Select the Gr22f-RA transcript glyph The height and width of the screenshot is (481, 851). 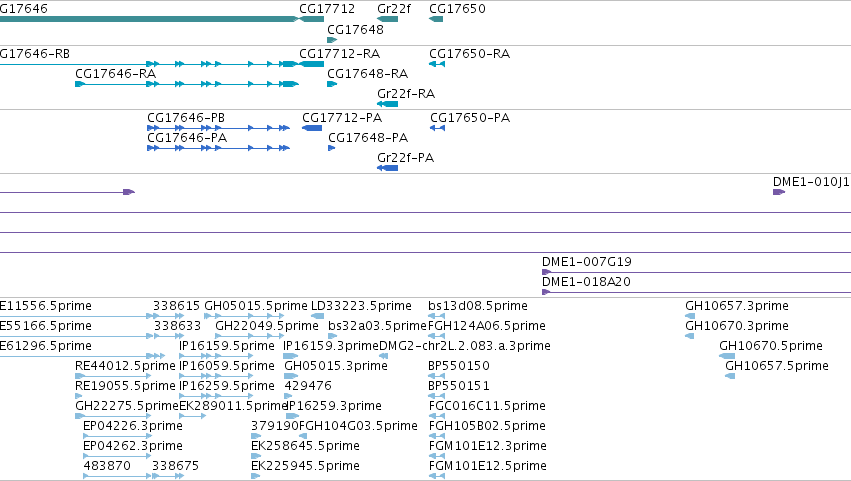pos(388,104)
